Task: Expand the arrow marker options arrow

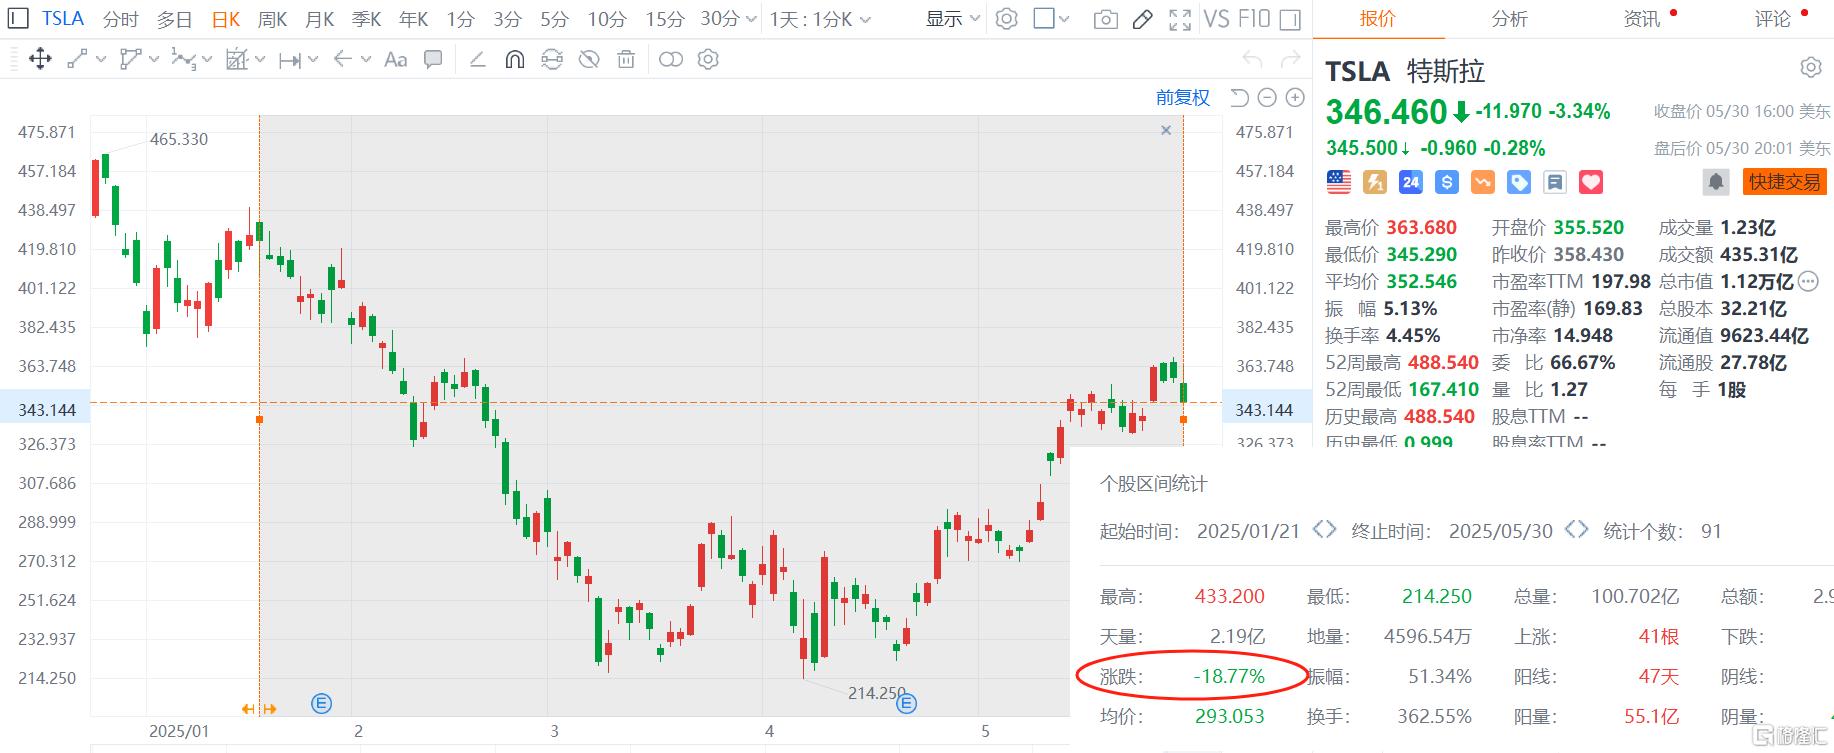Action: [x=366, y=60]
